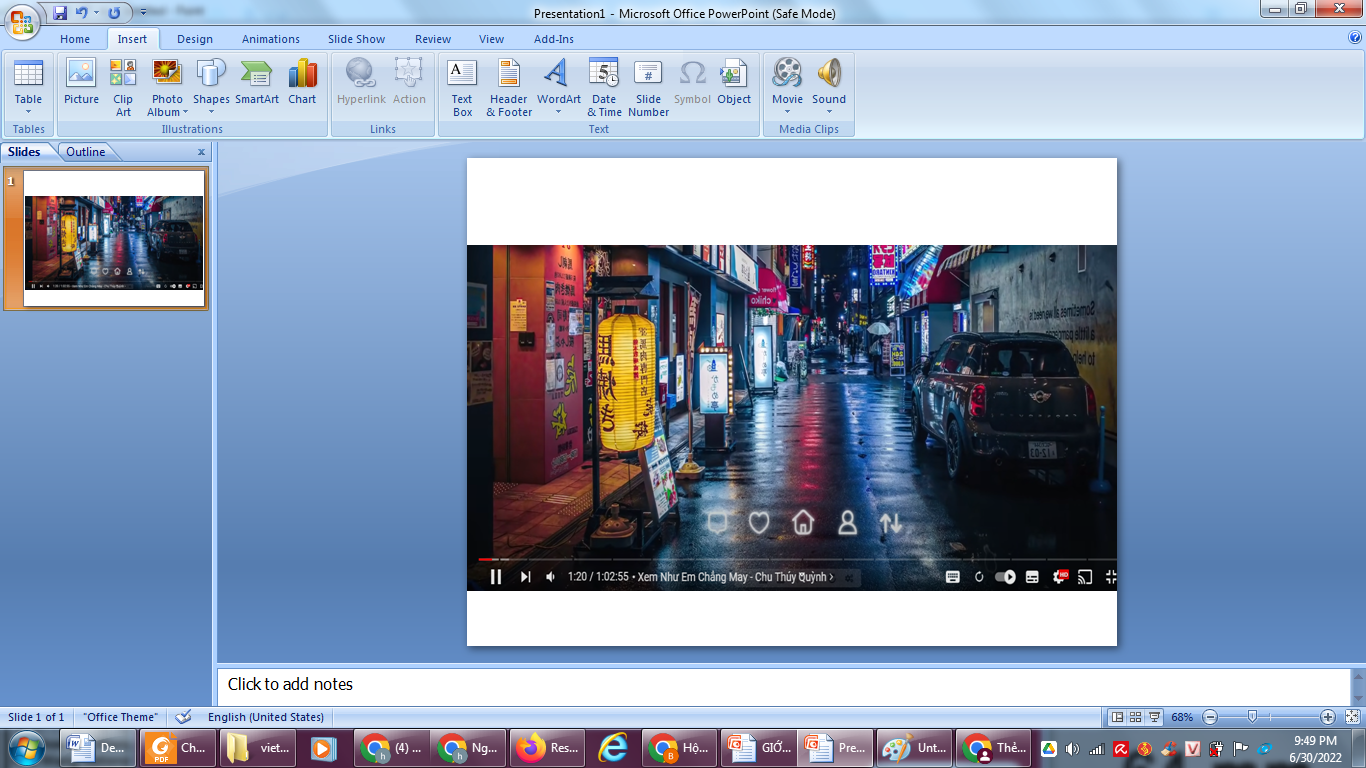The width and height of the screenshot is (1366, 768).
Task: Click the volume speaker tray icon
Action: coord(1073,748)
